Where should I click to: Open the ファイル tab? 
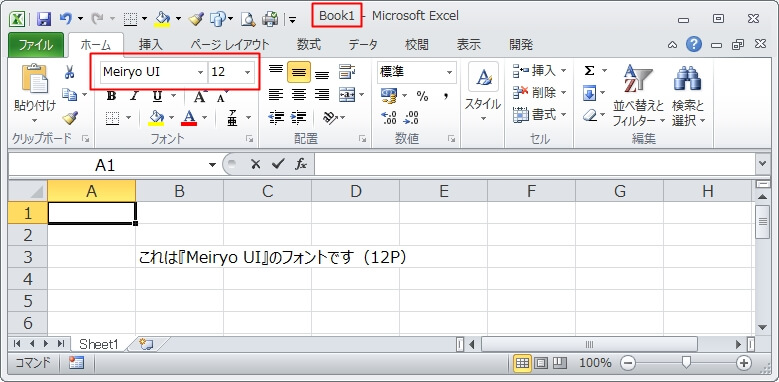(x=36, y=45)
